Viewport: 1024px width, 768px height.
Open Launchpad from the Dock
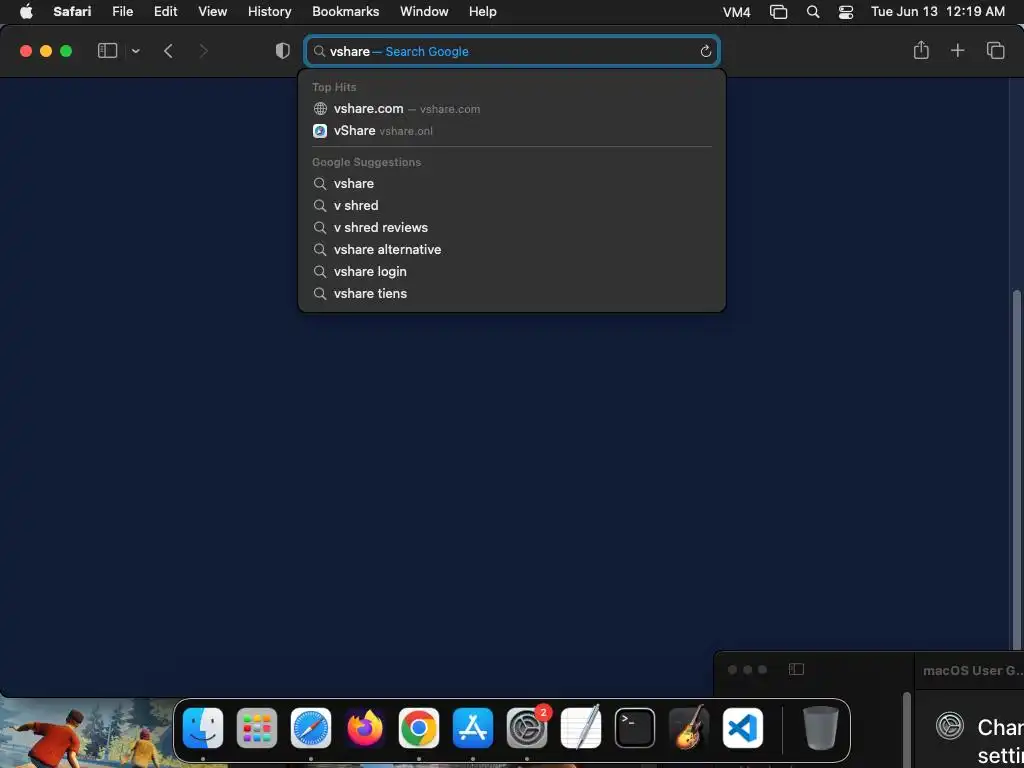(257, 728)
